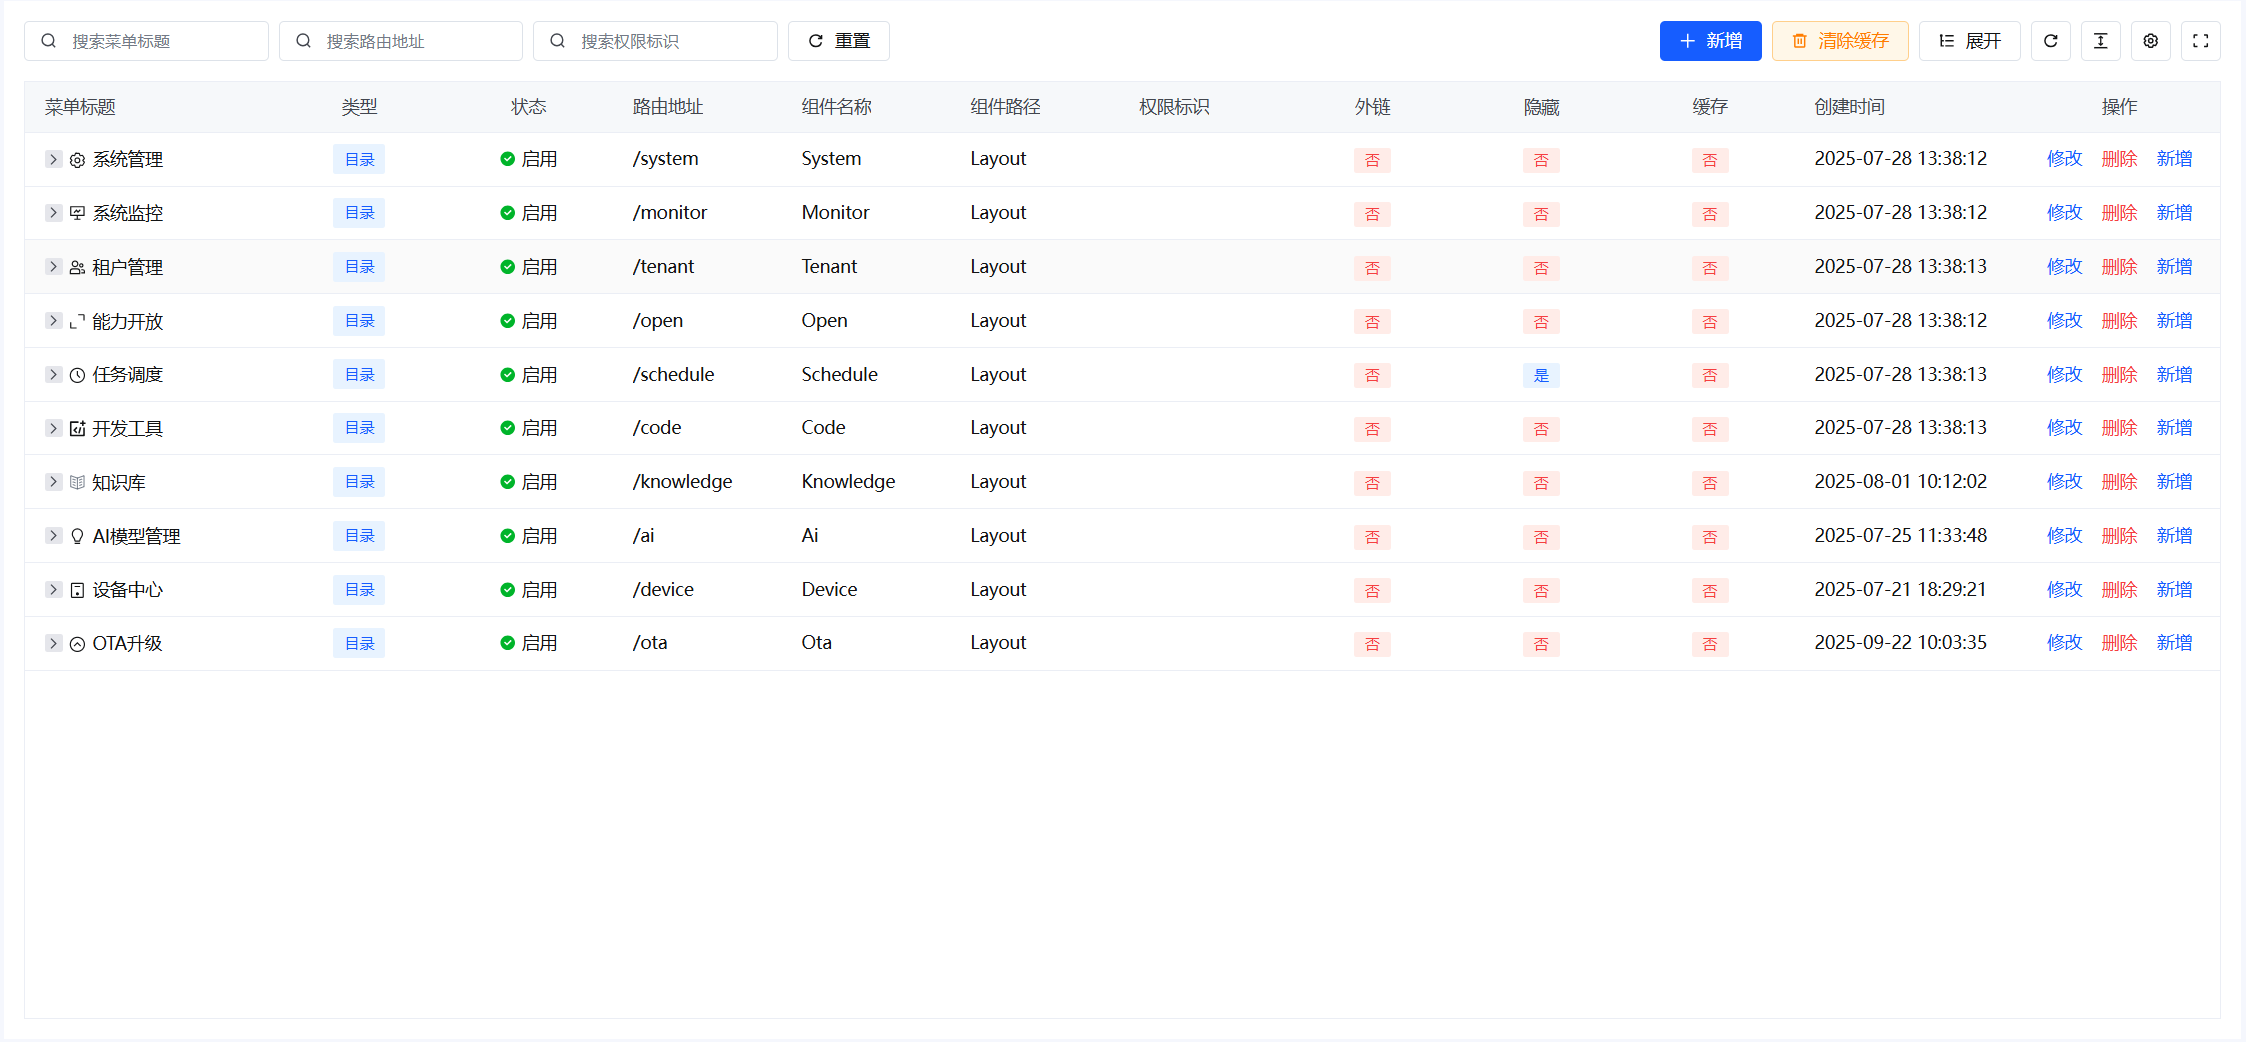Click the 展开 expand-all button
This screenshot has height=1042, width=2246.
(x=1969, y=41)
